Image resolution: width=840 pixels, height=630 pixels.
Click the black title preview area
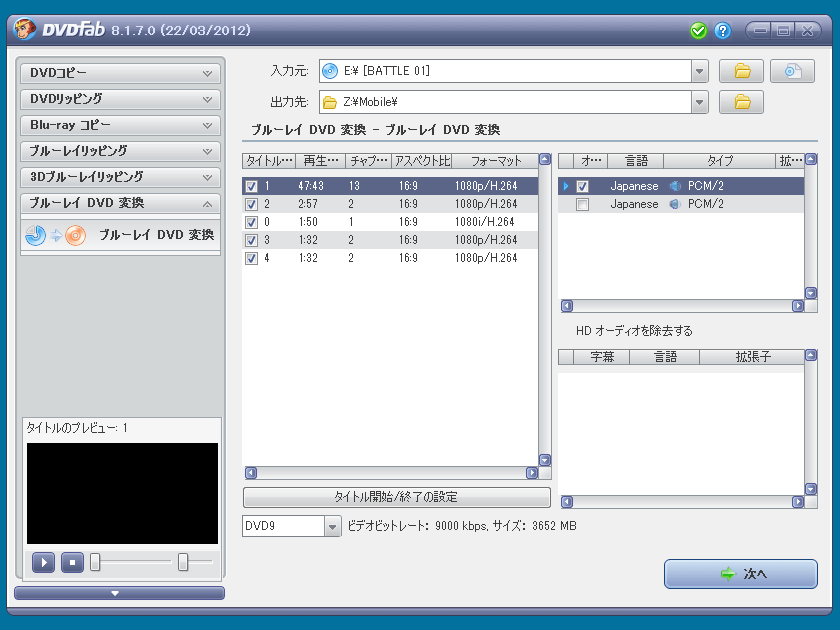pyautogui.click(x=122, y=493)
